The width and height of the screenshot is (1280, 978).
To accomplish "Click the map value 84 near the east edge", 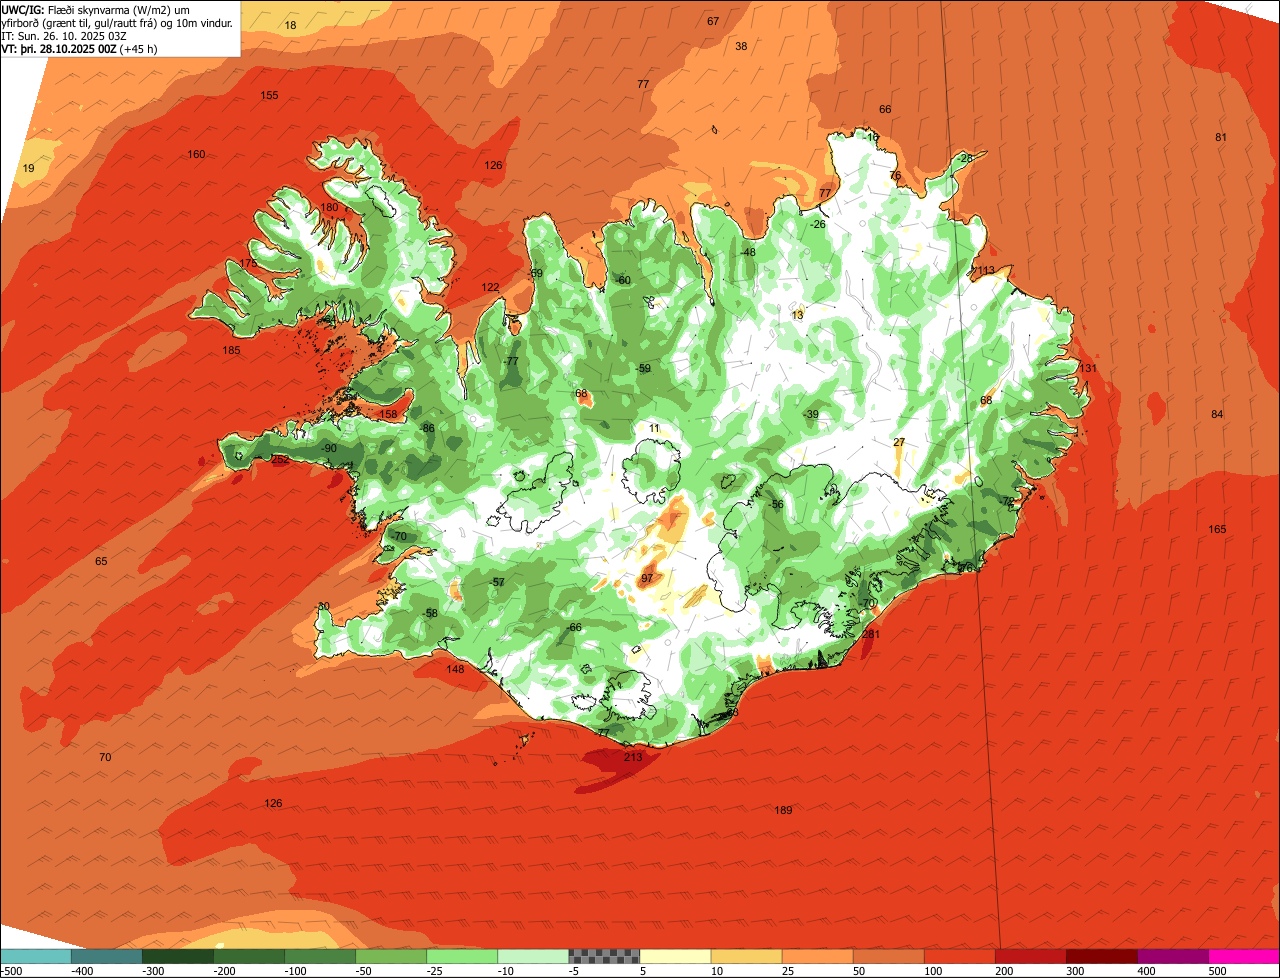I will click(1217, 415).
